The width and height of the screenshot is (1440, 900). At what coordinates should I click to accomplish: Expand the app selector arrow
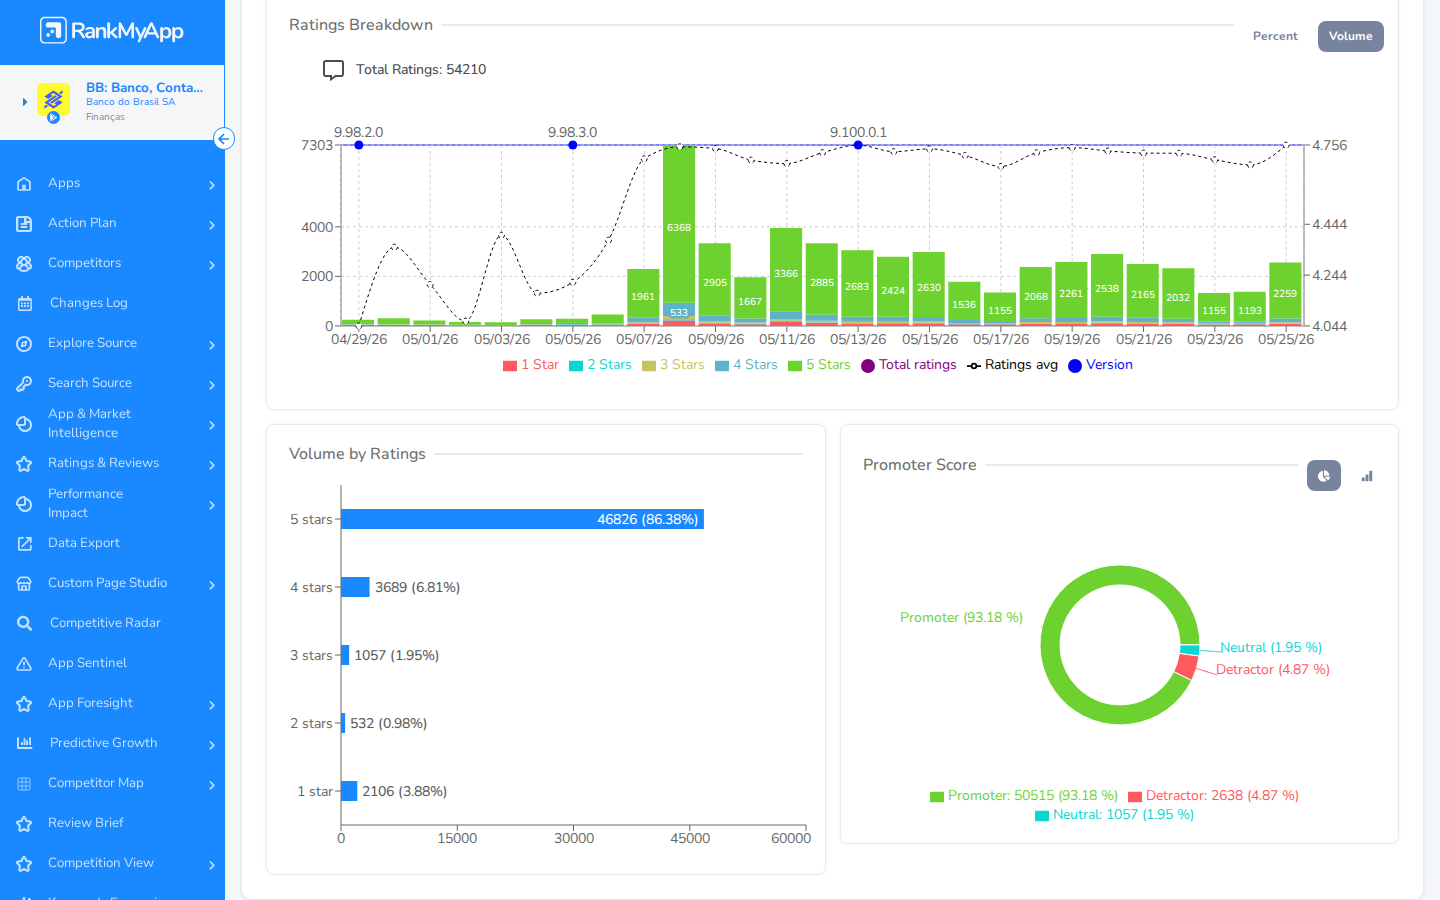(24, 102)
